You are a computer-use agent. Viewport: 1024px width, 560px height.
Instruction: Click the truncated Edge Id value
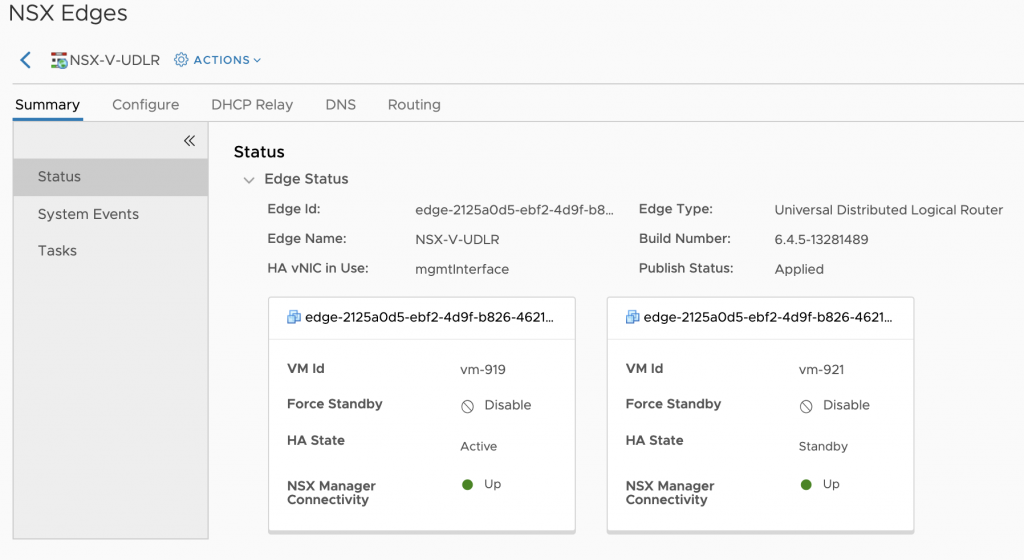point(514,210)
